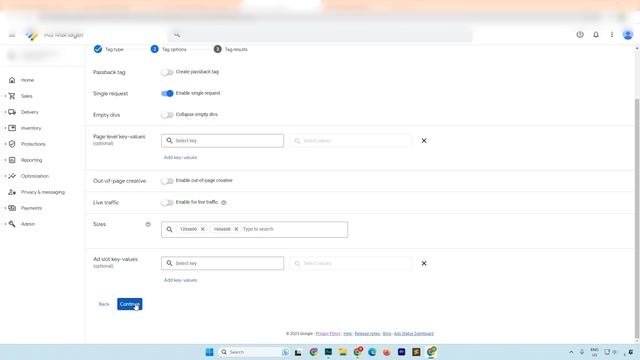
Task: Click the Sales shopping cart icon
Action: [12, 96]
